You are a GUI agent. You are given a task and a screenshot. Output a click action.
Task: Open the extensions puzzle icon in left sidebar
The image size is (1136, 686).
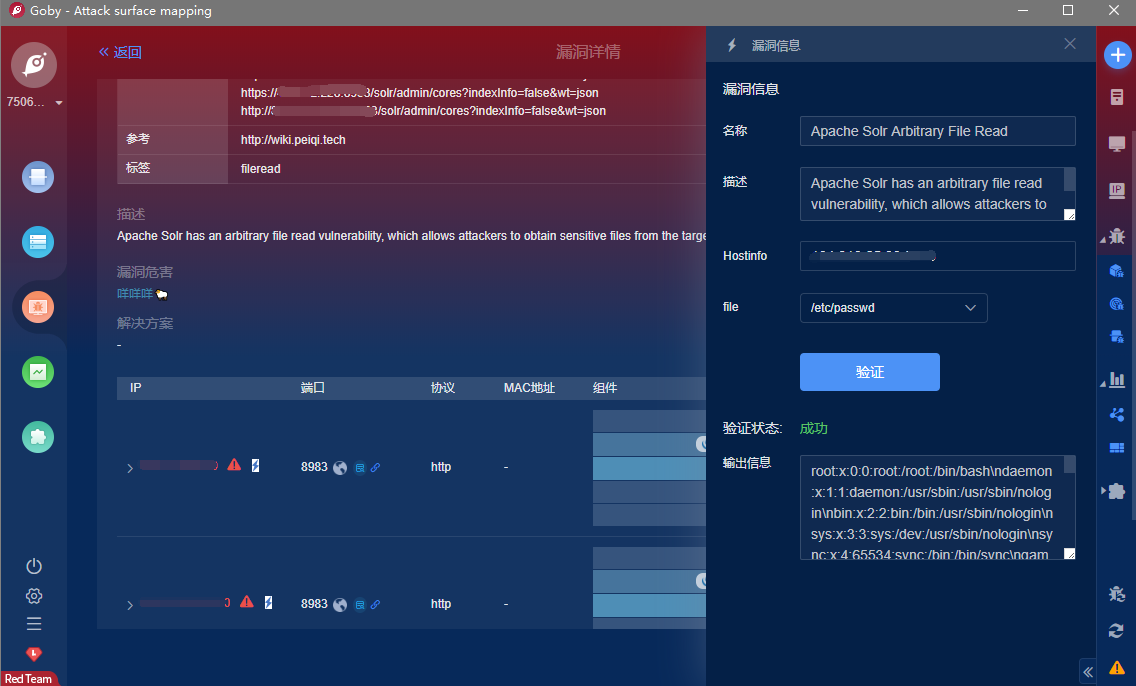(x=38, y=437)
